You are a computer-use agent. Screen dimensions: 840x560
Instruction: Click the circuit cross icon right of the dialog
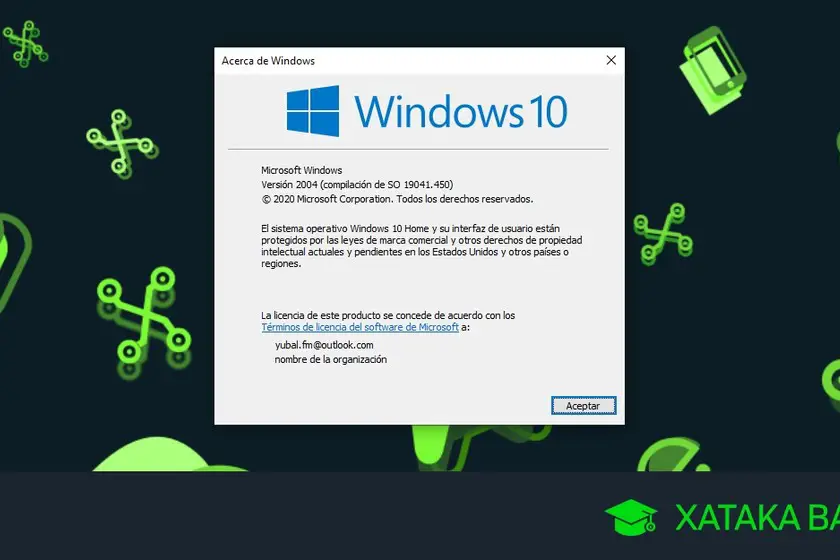(663, 234)
